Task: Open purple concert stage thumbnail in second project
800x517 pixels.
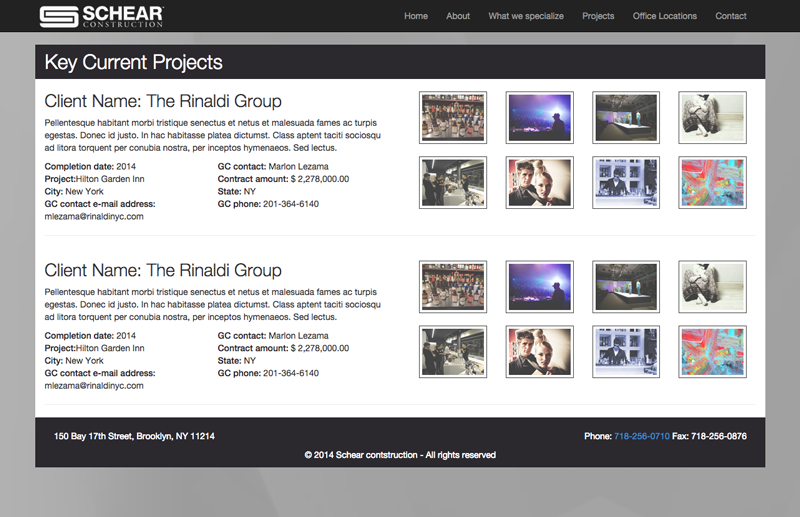Action: click(539, 287)
